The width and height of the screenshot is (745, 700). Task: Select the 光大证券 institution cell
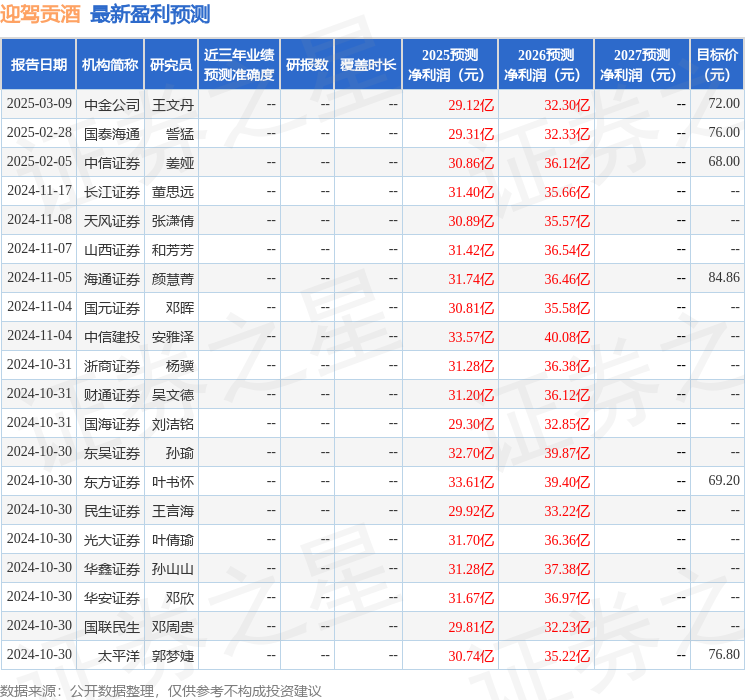click(x=112, y=539)
